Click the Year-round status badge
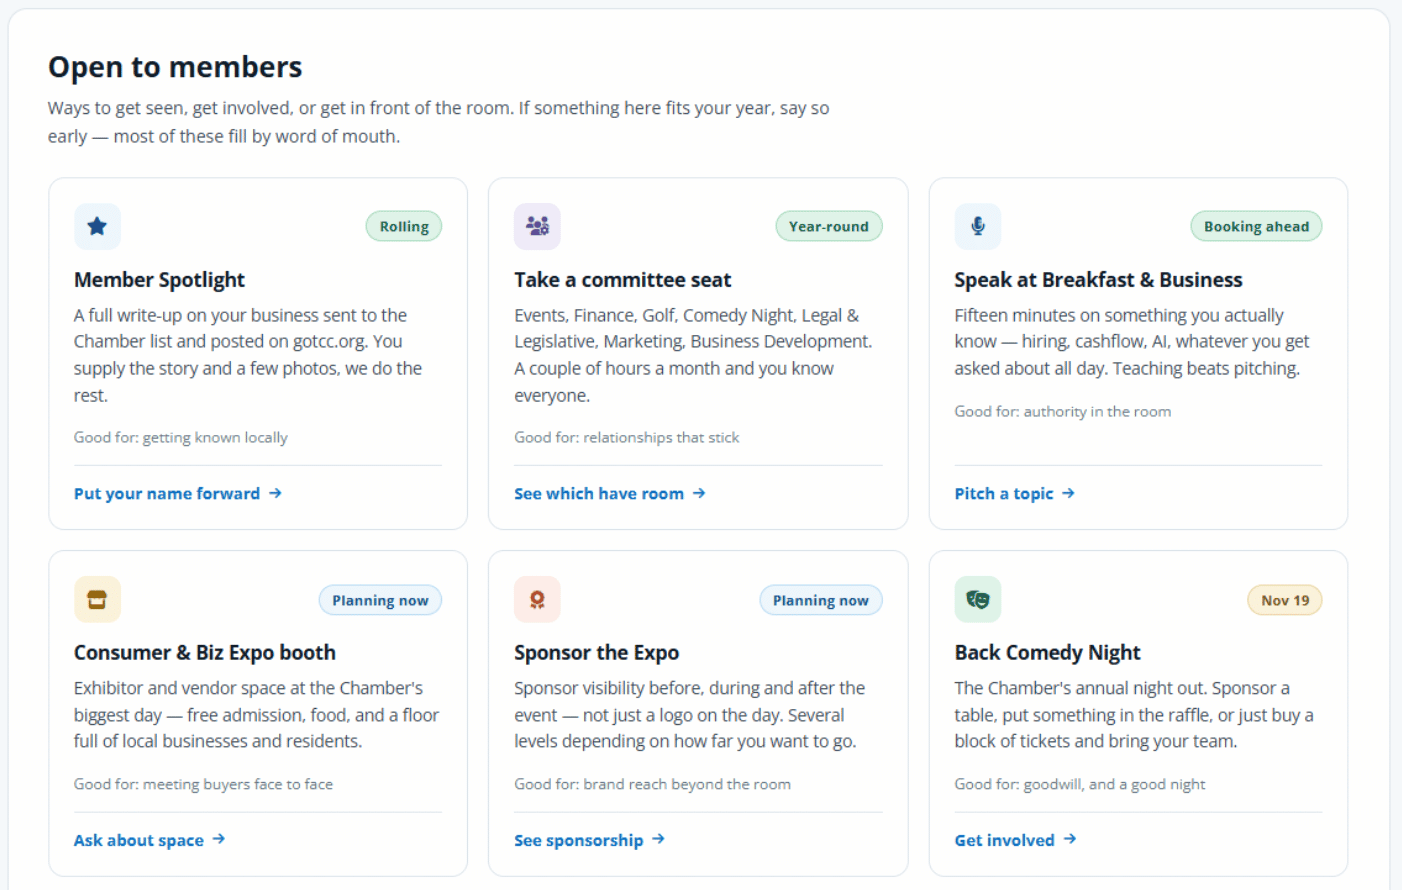Image resolution: width=1402 pixels, height=891 pixels. click(x=829, y=226)
